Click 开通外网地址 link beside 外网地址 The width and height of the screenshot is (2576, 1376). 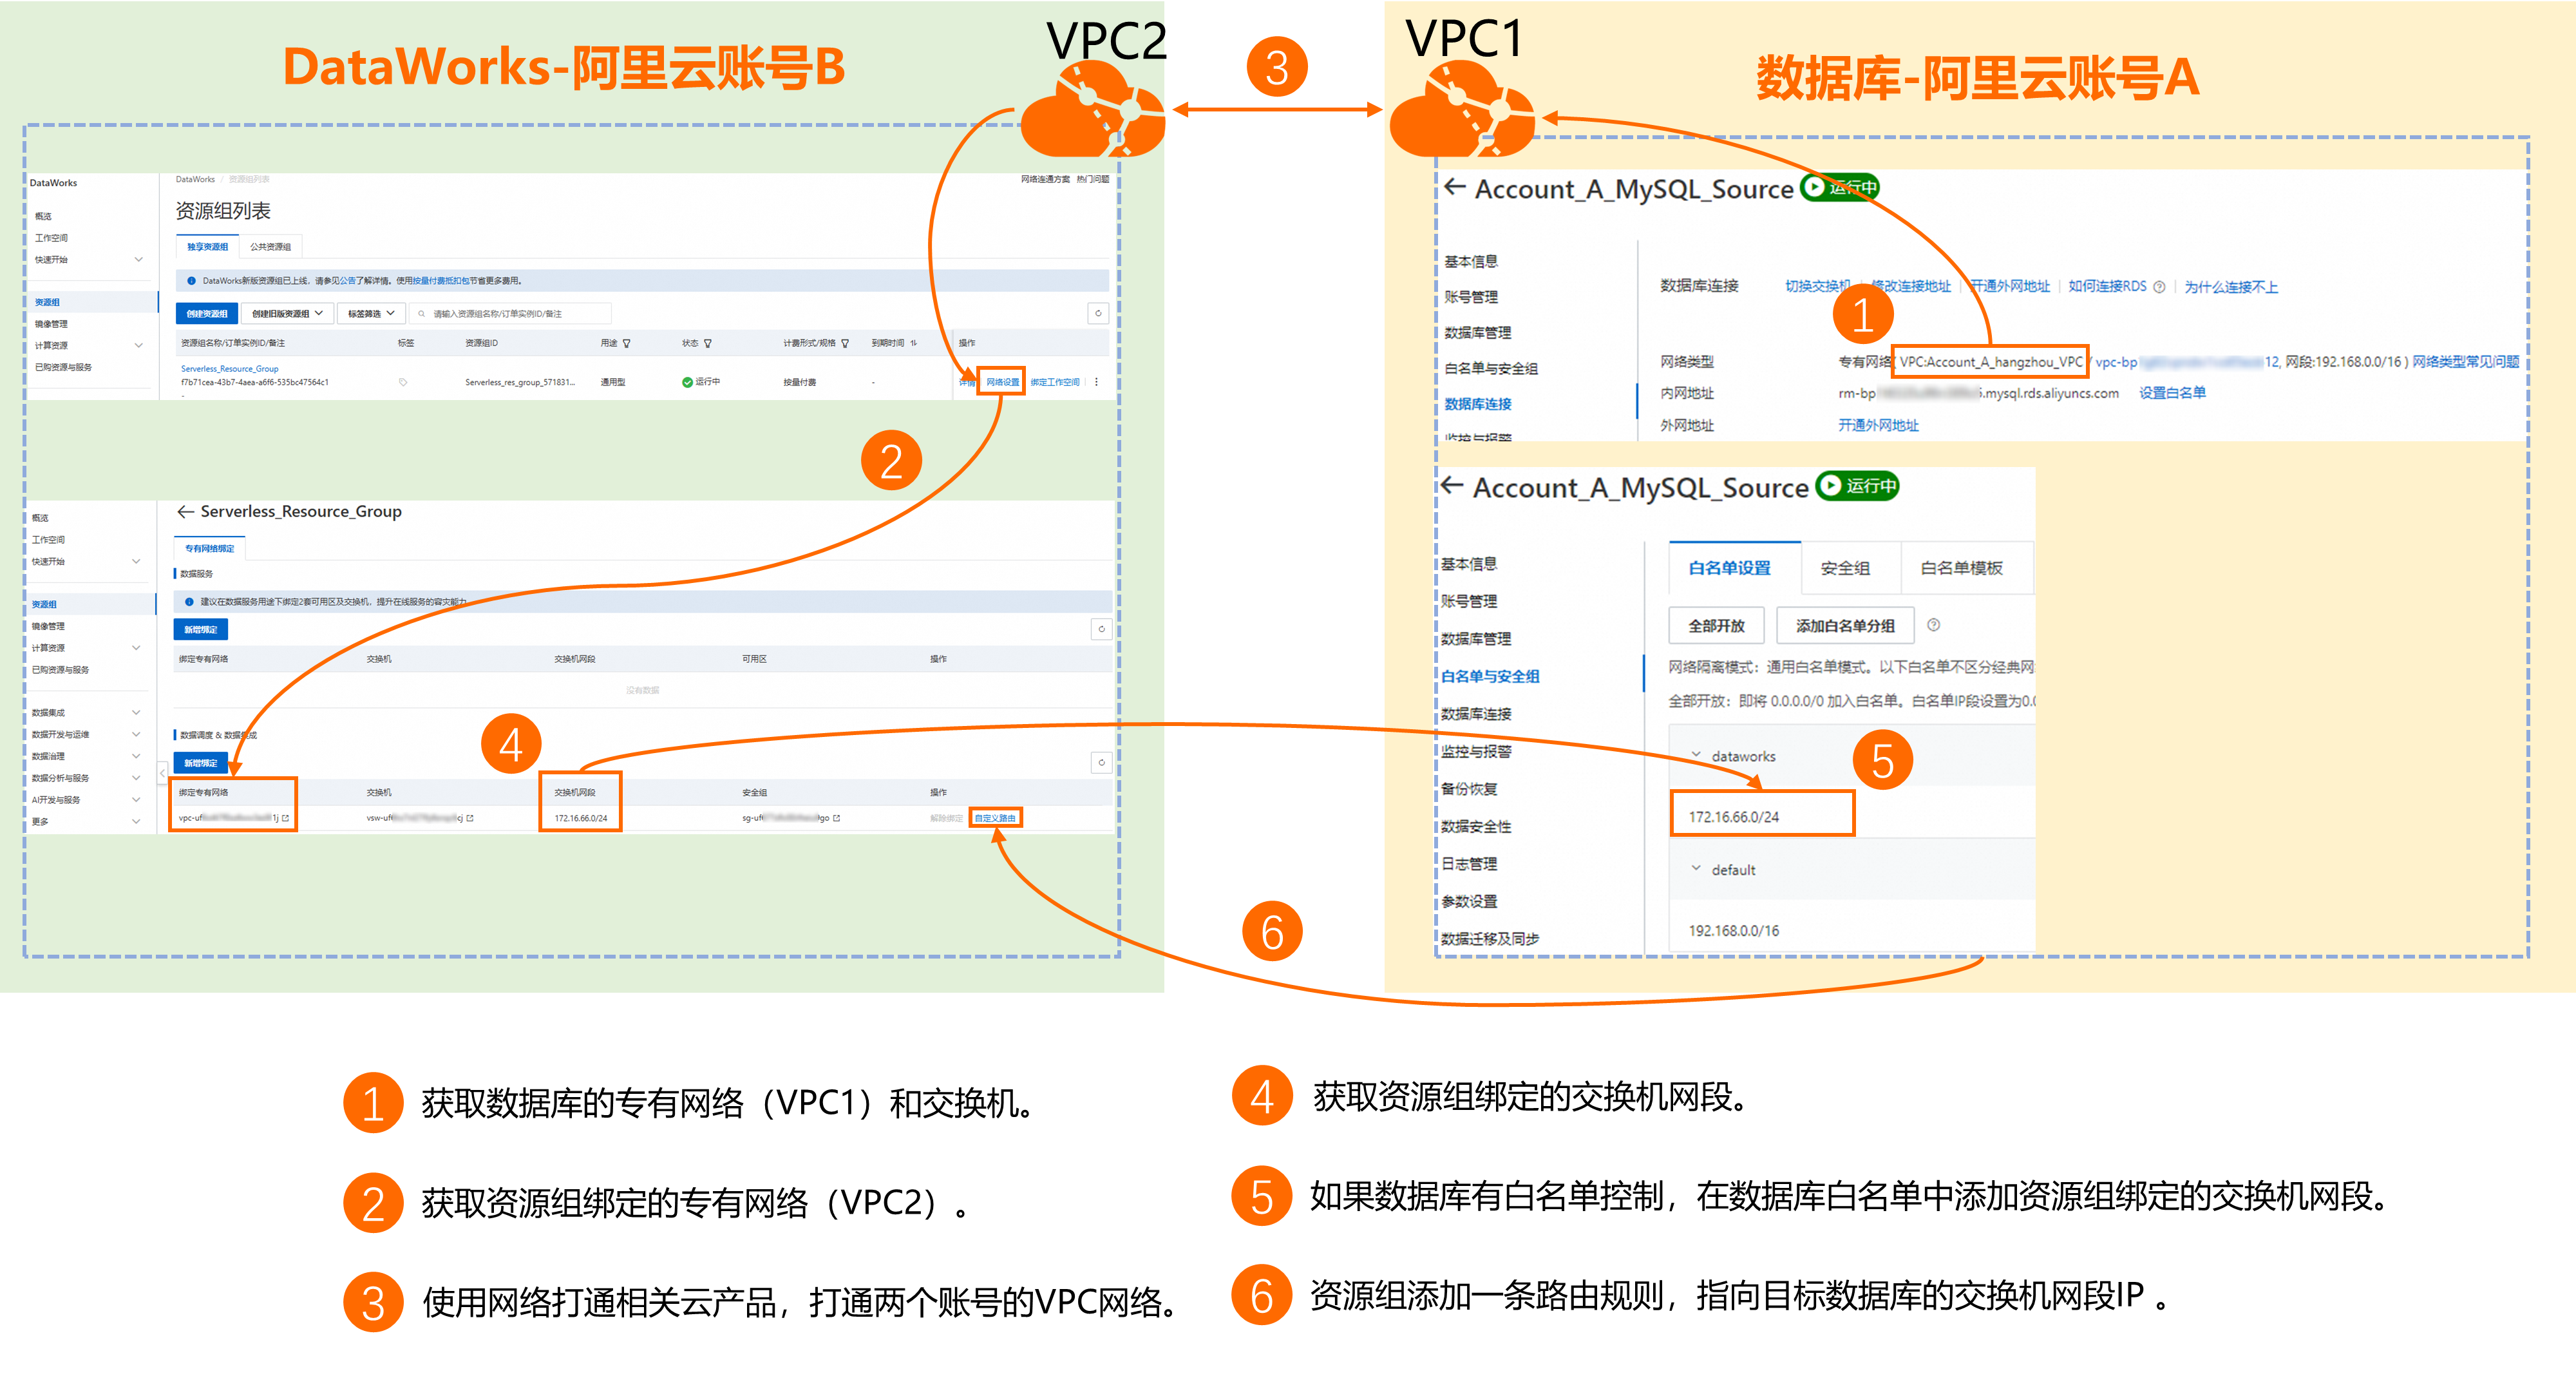click(1878, 425)
